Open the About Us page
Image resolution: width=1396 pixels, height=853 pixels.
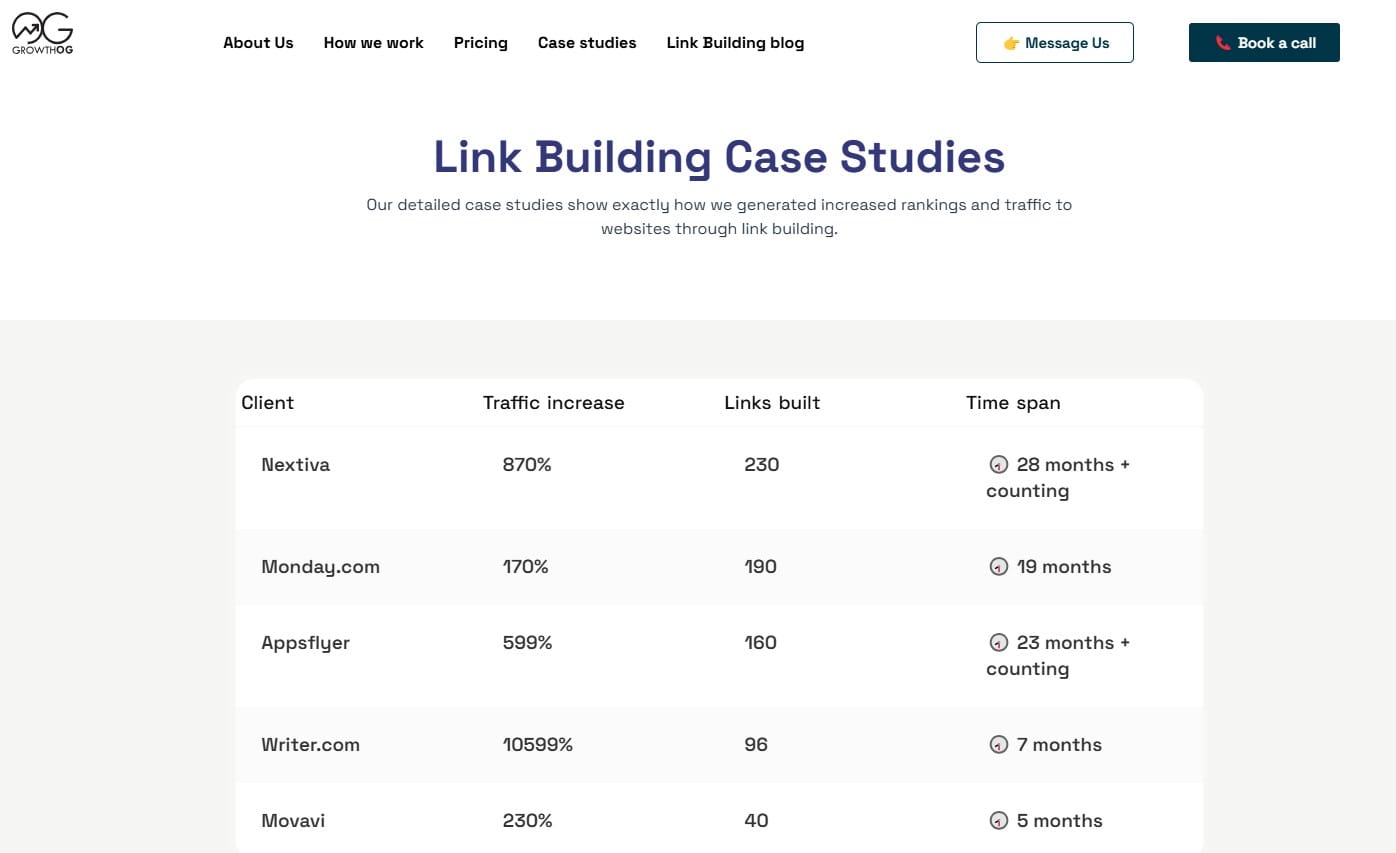[258, 43]
